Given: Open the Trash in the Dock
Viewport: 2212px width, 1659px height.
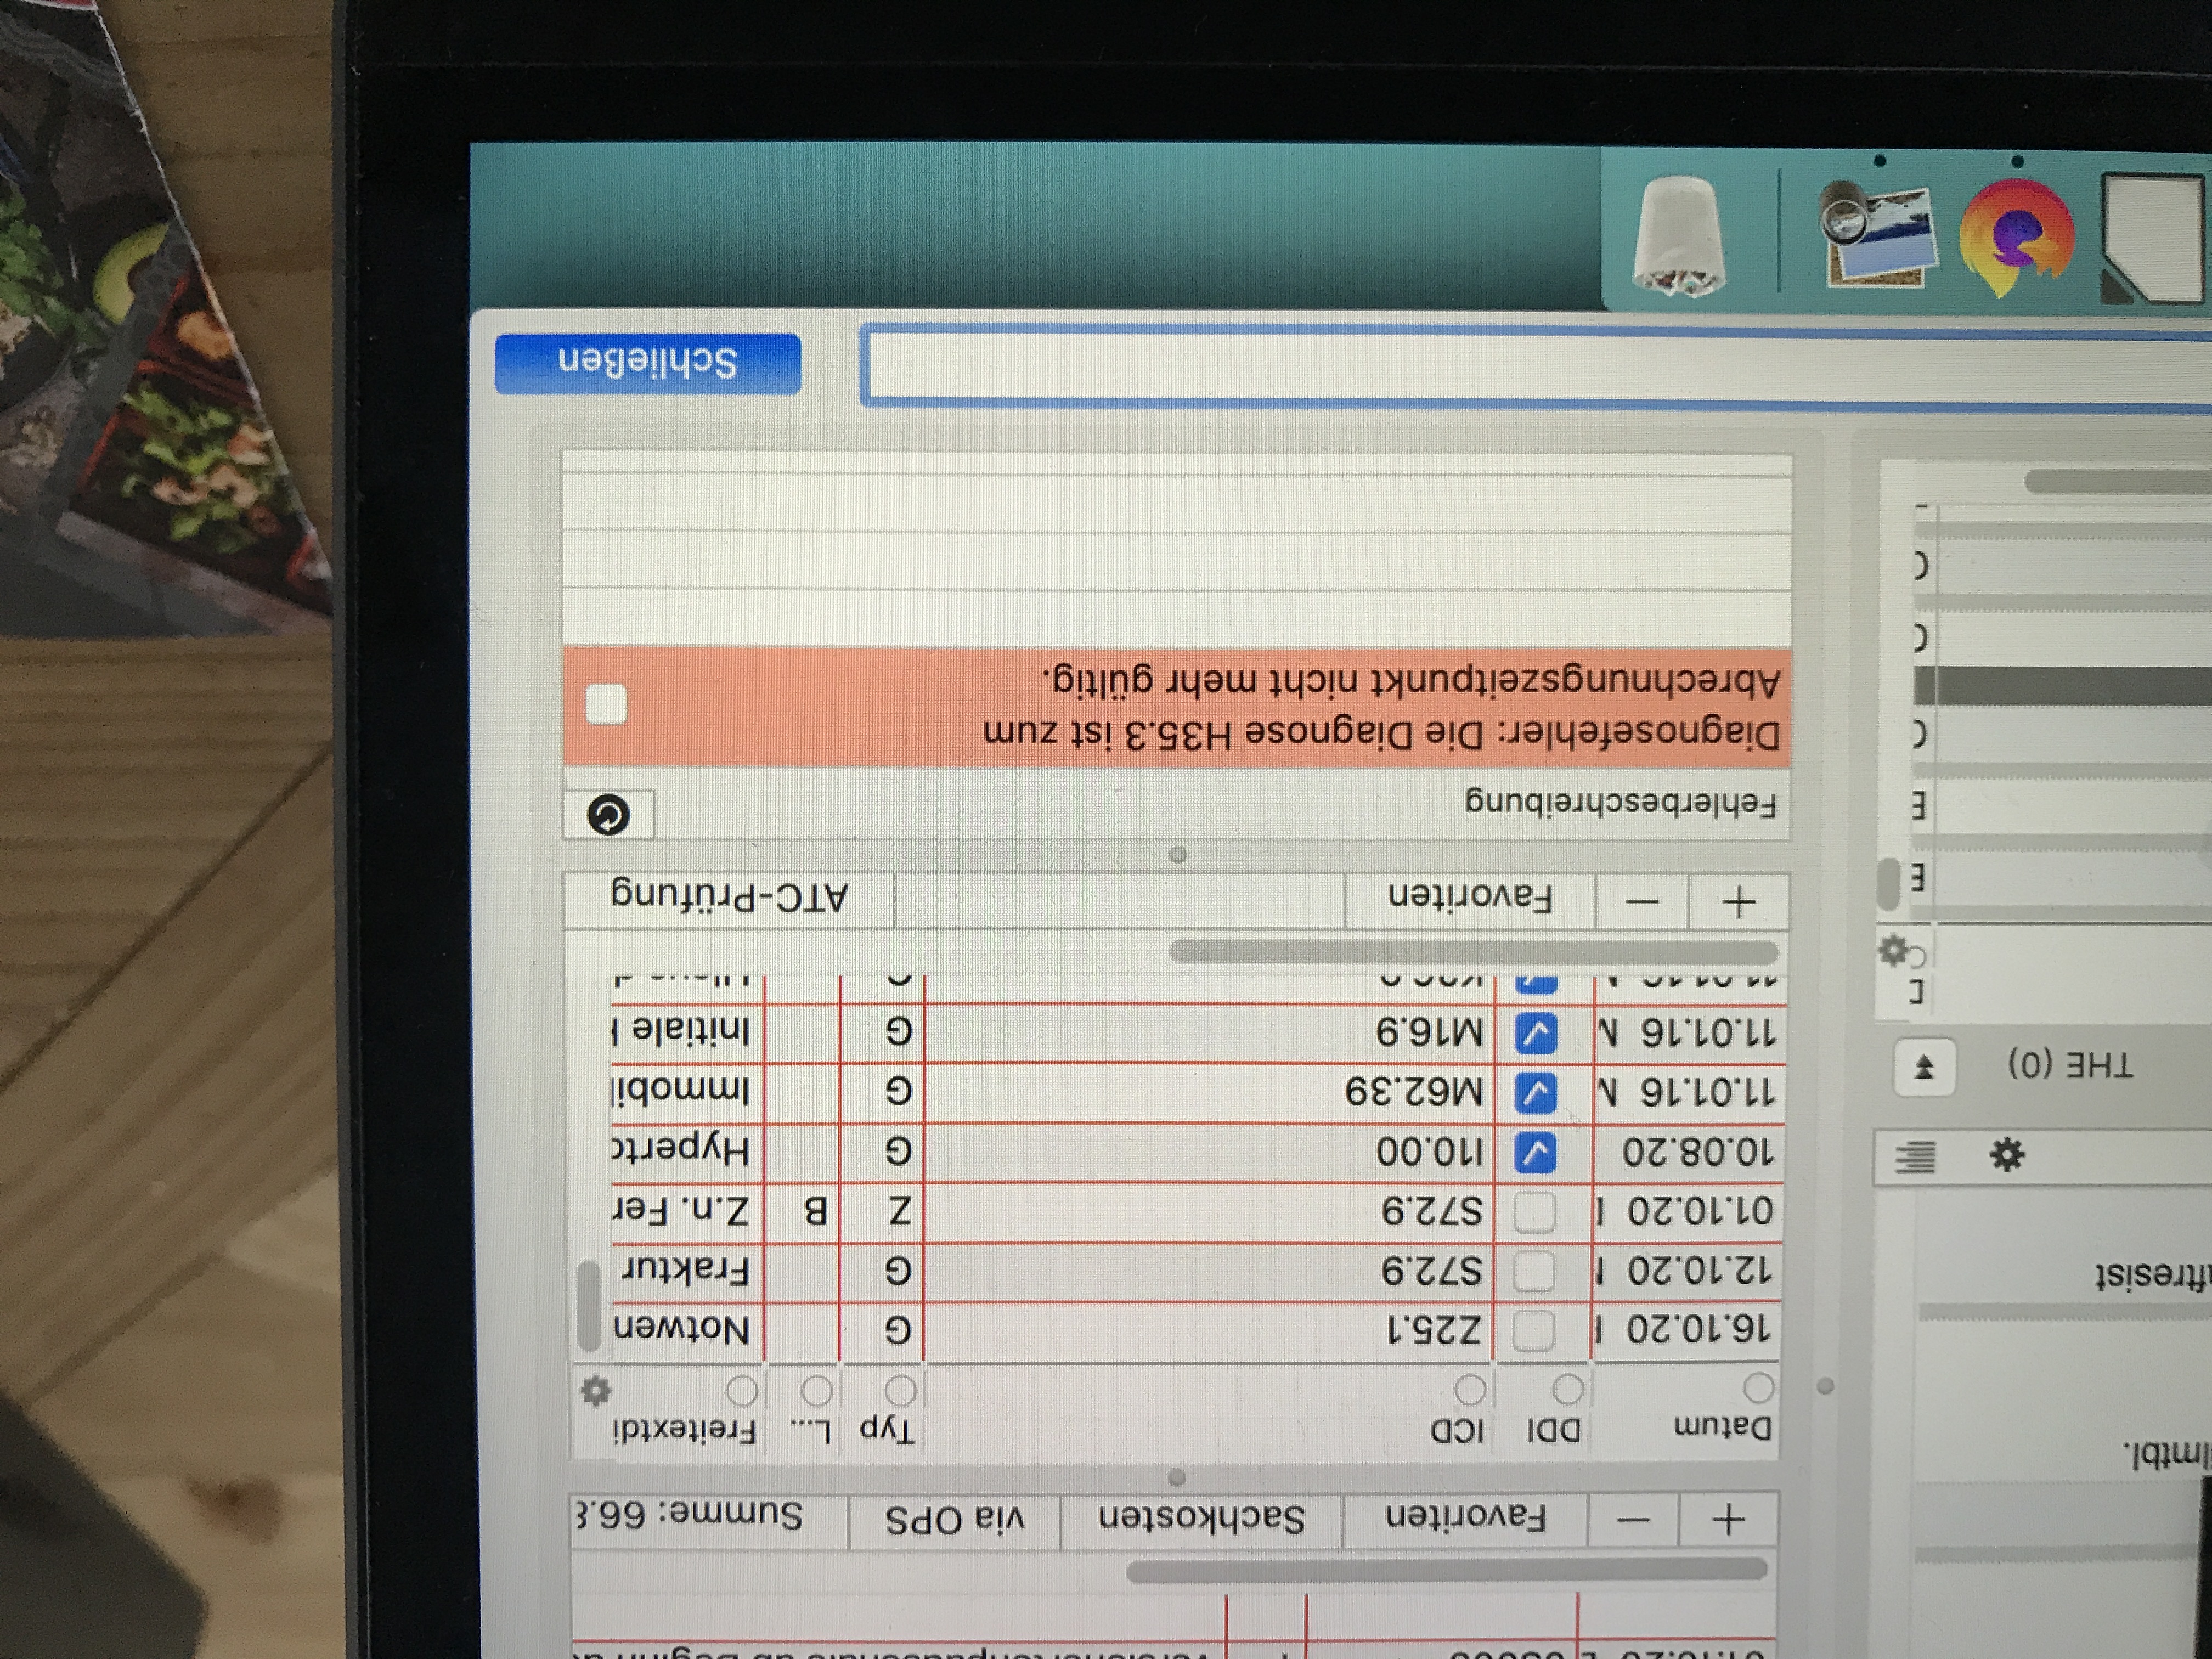Looking at the screenshot, I should click(x=1679, y=238).
